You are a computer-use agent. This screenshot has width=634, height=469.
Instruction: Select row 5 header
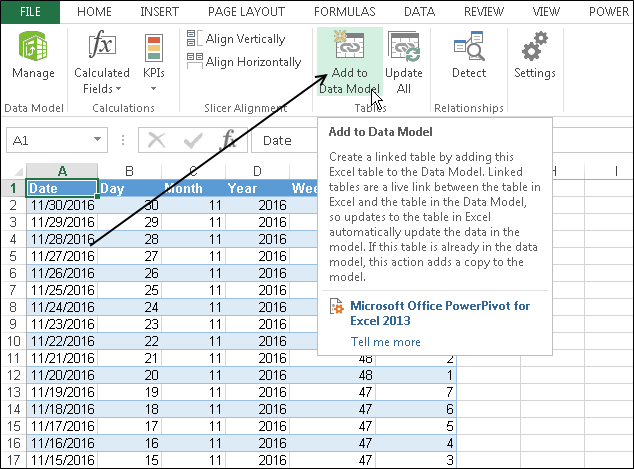click(x=13, y=256)
